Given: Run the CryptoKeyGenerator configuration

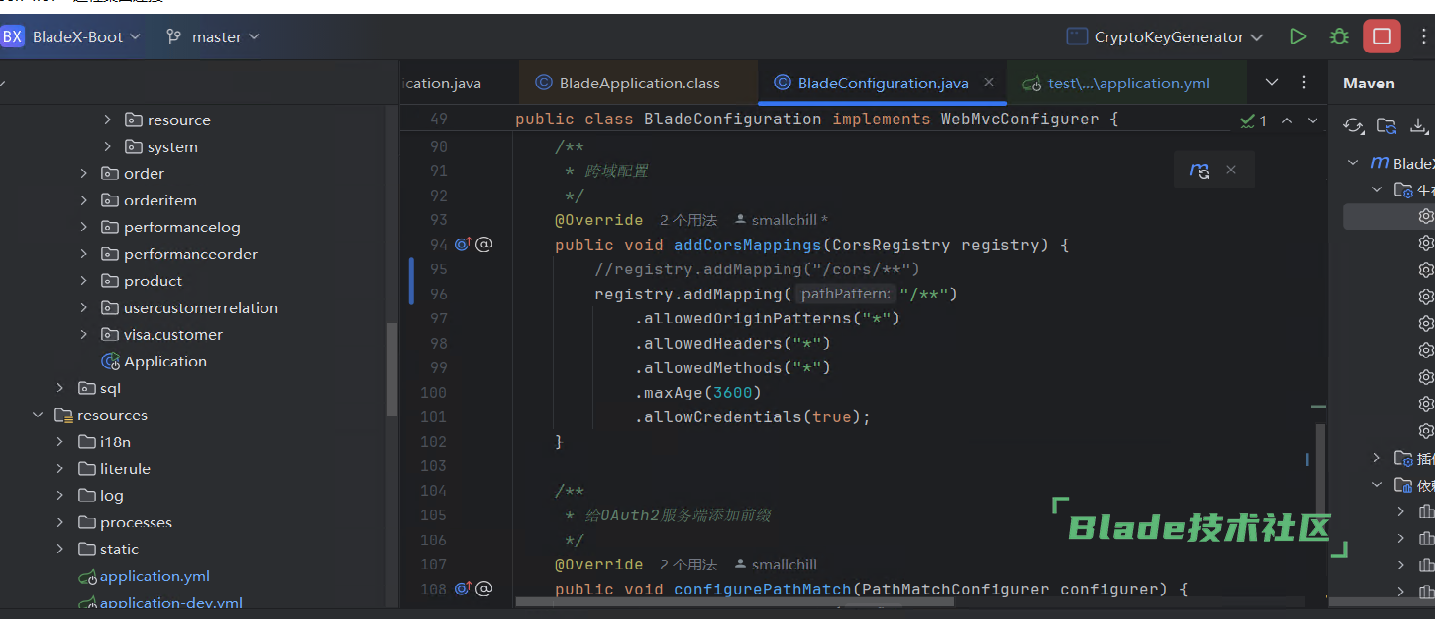Looking at the screenshot, I should pyautogui.click(x=1298, y=37).
